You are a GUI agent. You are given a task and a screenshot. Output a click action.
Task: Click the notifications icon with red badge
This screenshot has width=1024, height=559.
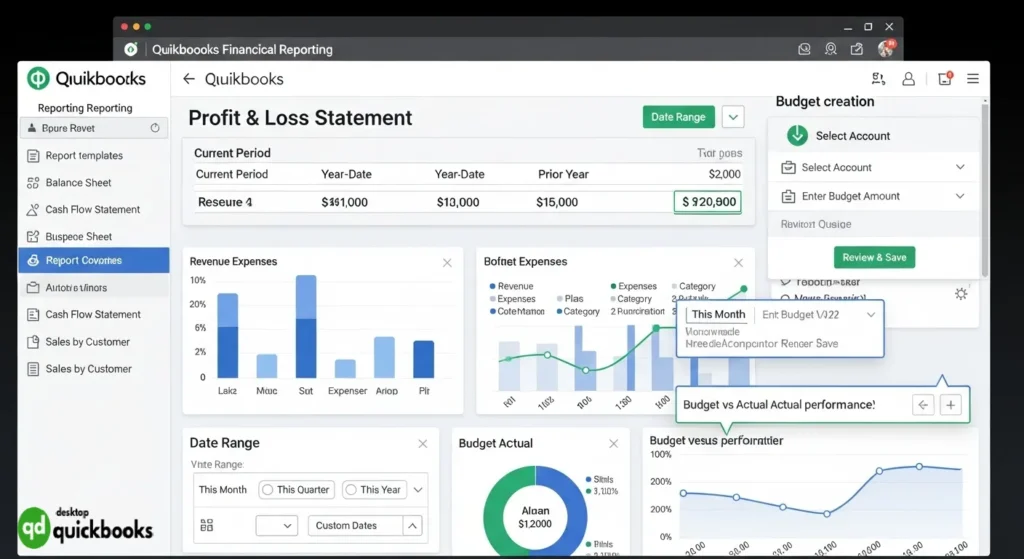tap(944, 79)
